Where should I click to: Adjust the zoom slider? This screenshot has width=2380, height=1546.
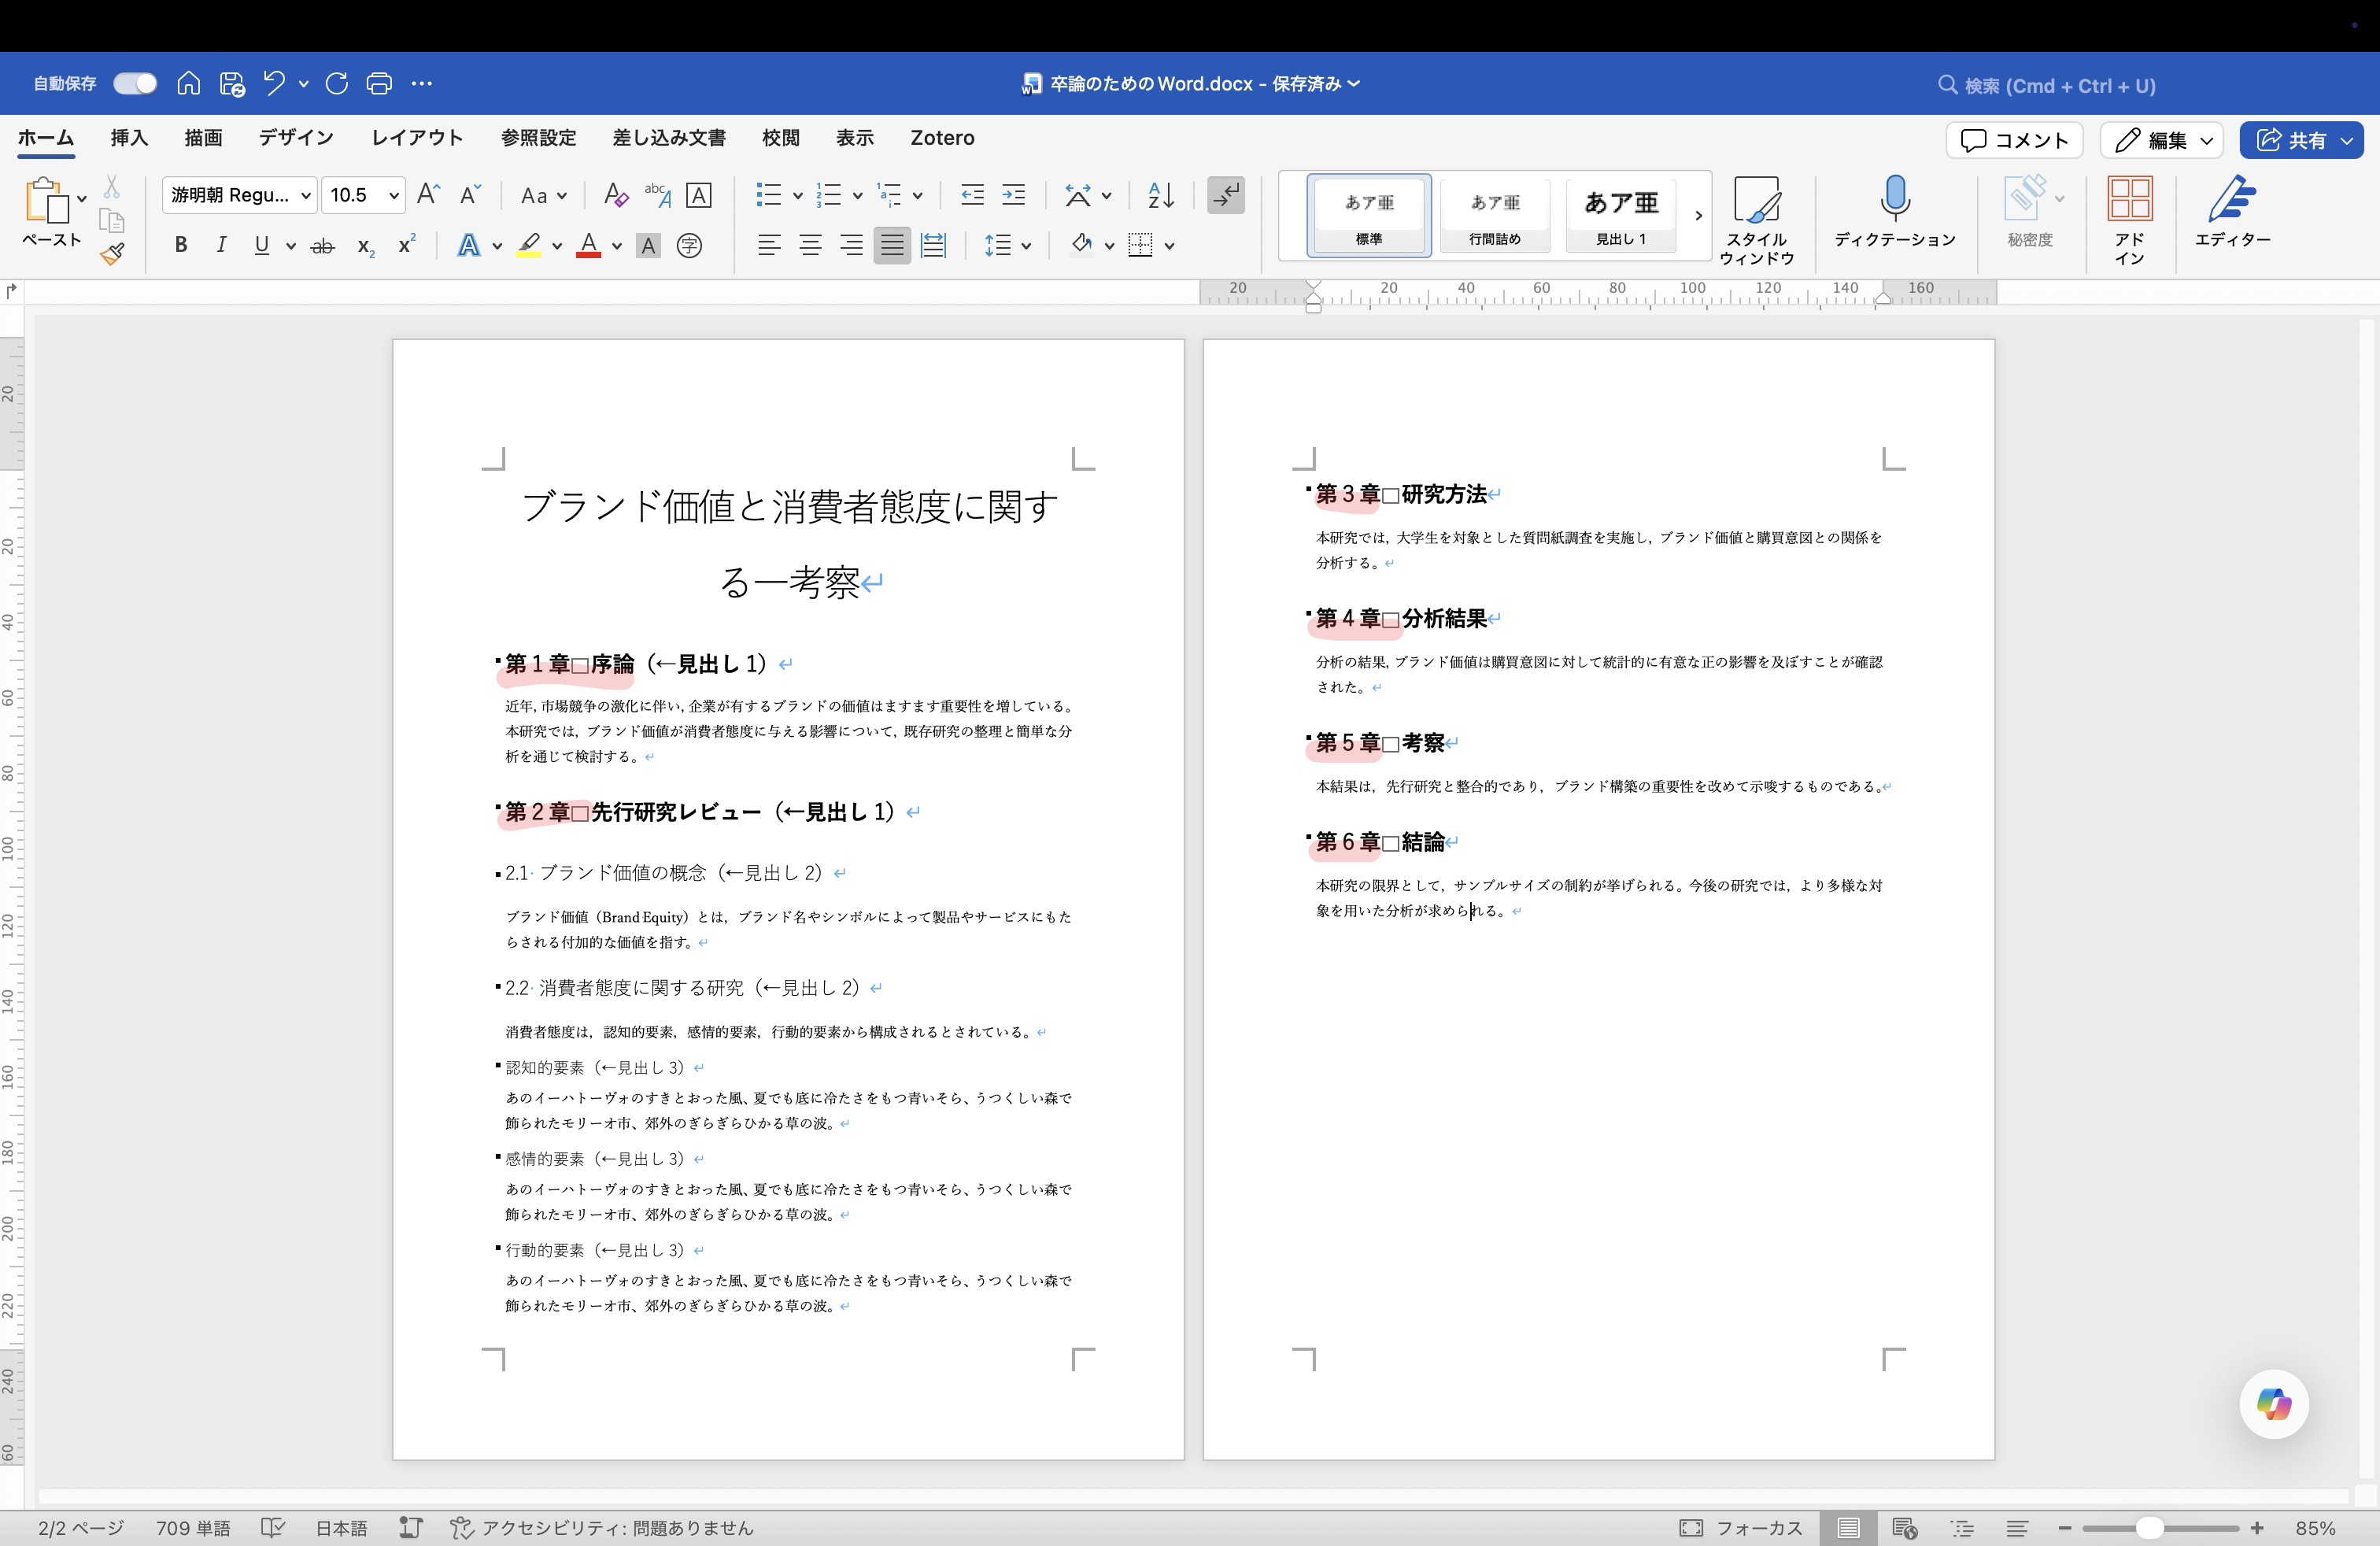[2152, 1528]
